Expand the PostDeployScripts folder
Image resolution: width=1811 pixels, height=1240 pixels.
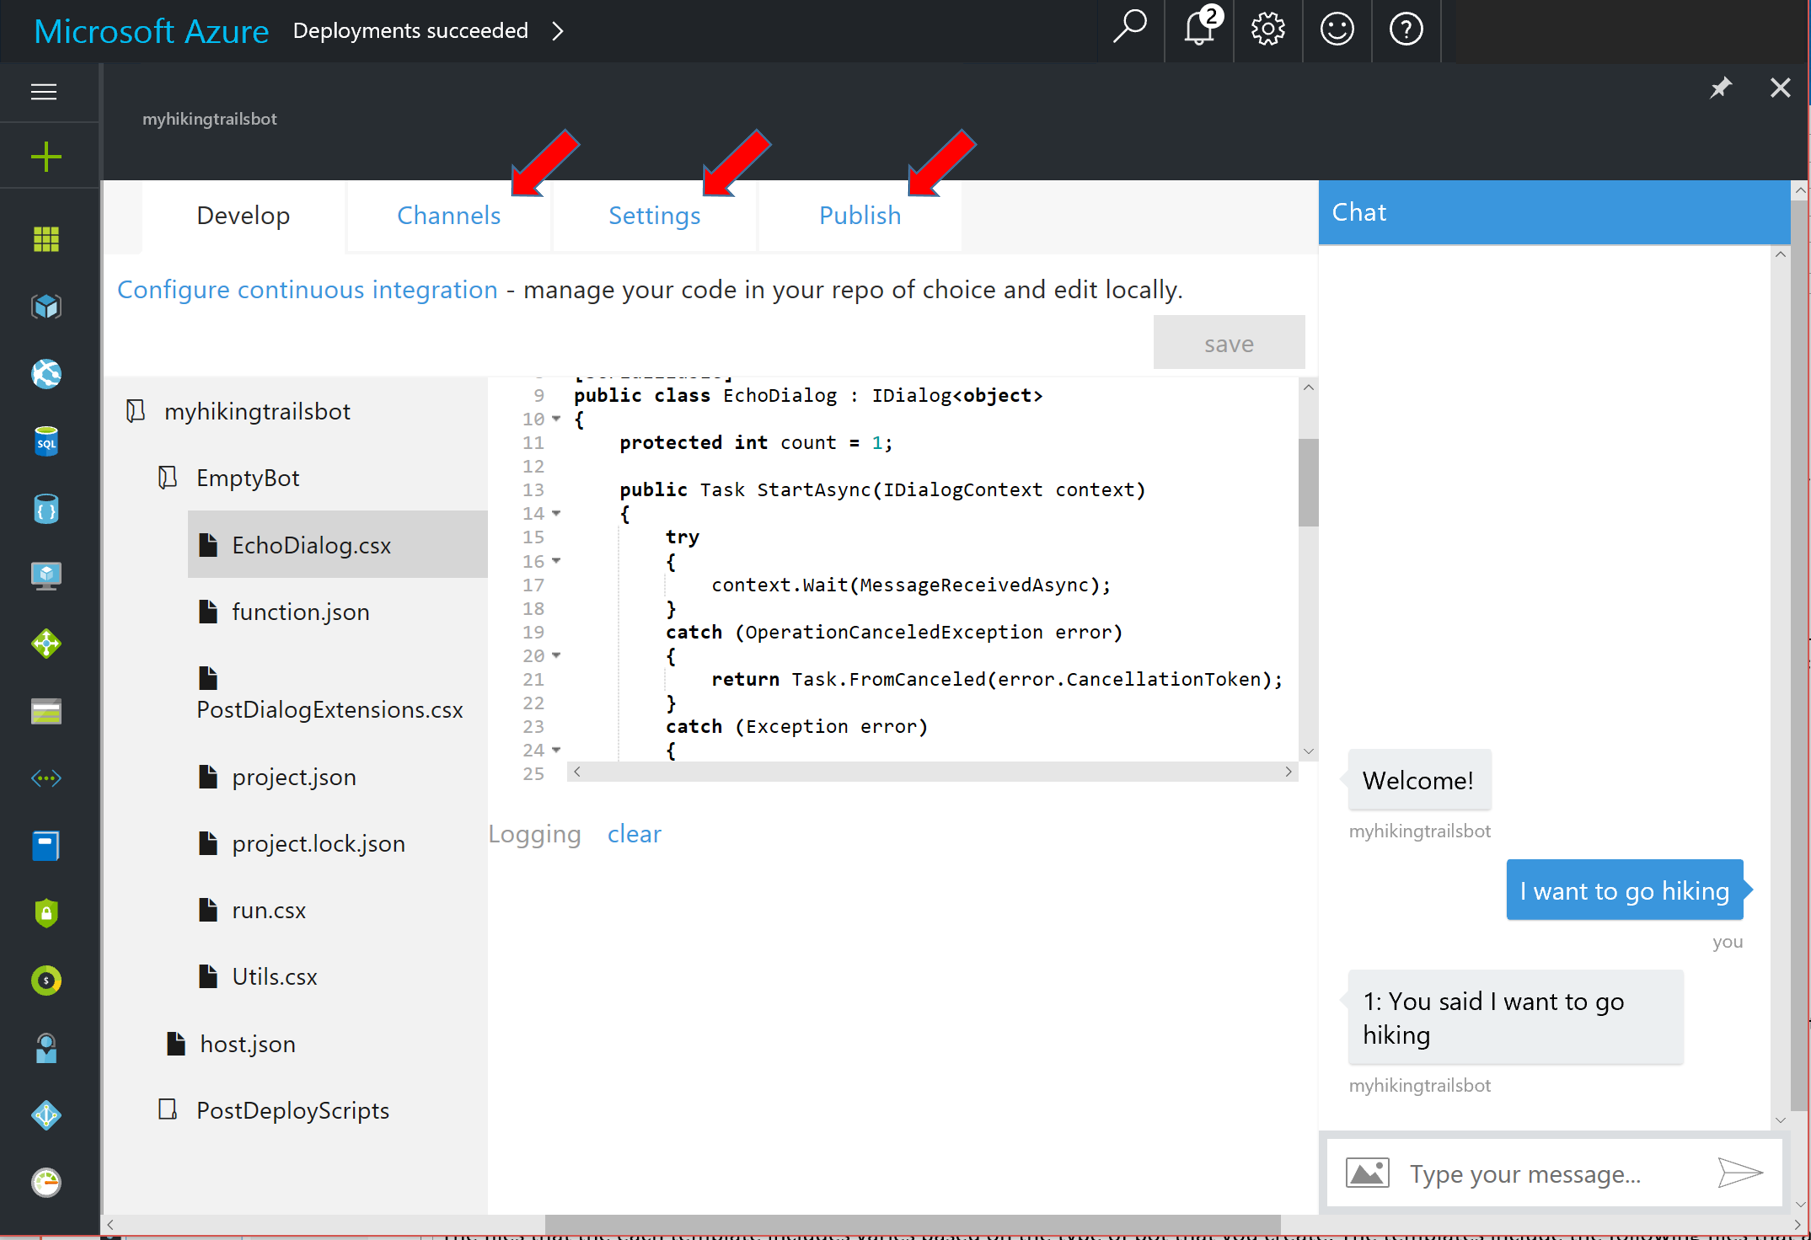(168, 1110)
